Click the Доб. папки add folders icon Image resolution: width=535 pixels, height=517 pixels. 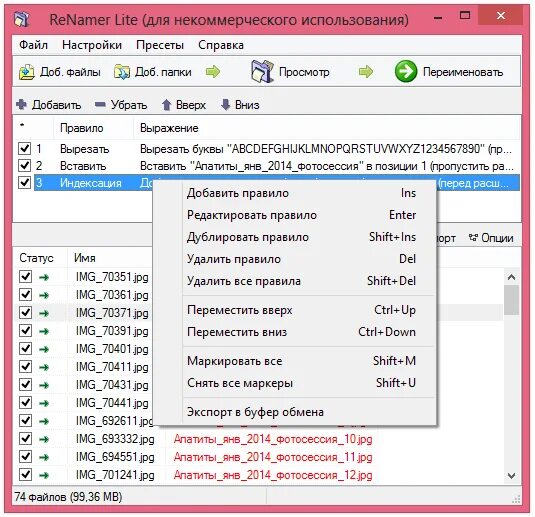pyautogui.click(x=122, y=72)
